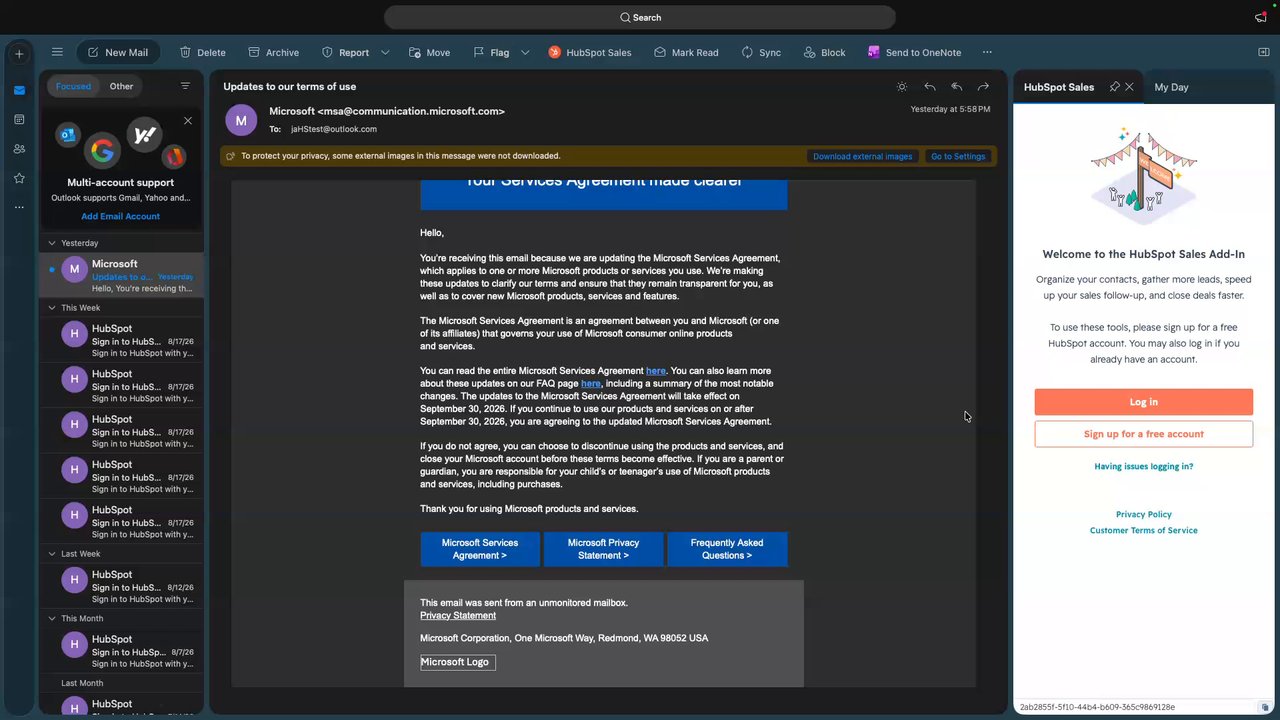
Task: Open the Mail view in the left rail
Action: point(19,90)
